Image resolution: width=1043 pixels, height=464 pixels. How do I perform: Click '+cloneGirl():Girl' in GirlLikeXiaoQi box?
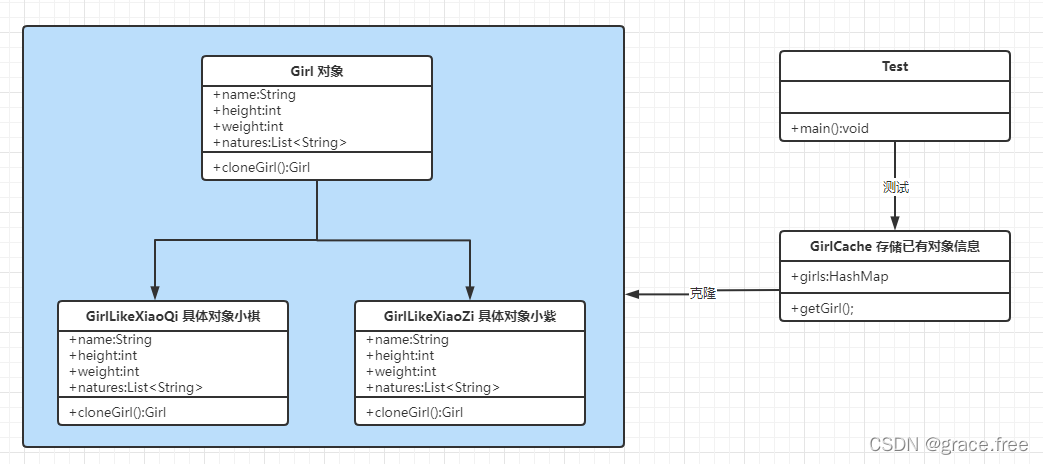click(x=117, y=412)
